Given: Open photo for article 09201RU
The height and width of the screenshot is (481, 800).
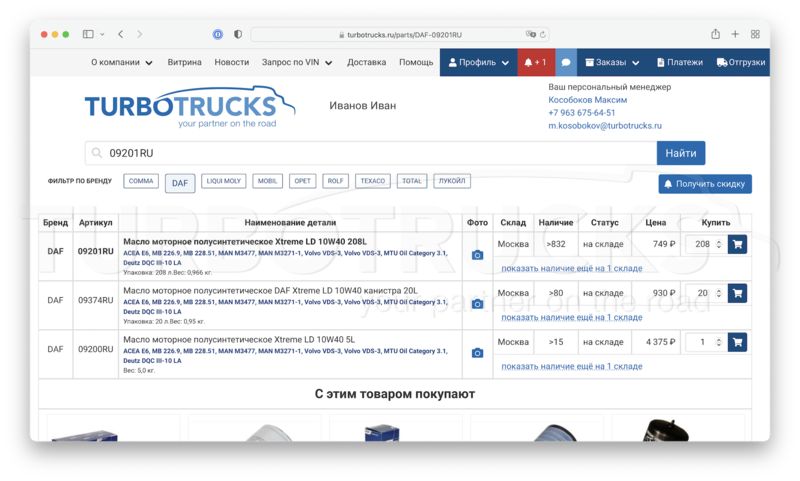Looking at the screenshot, I should click(477, 255).
